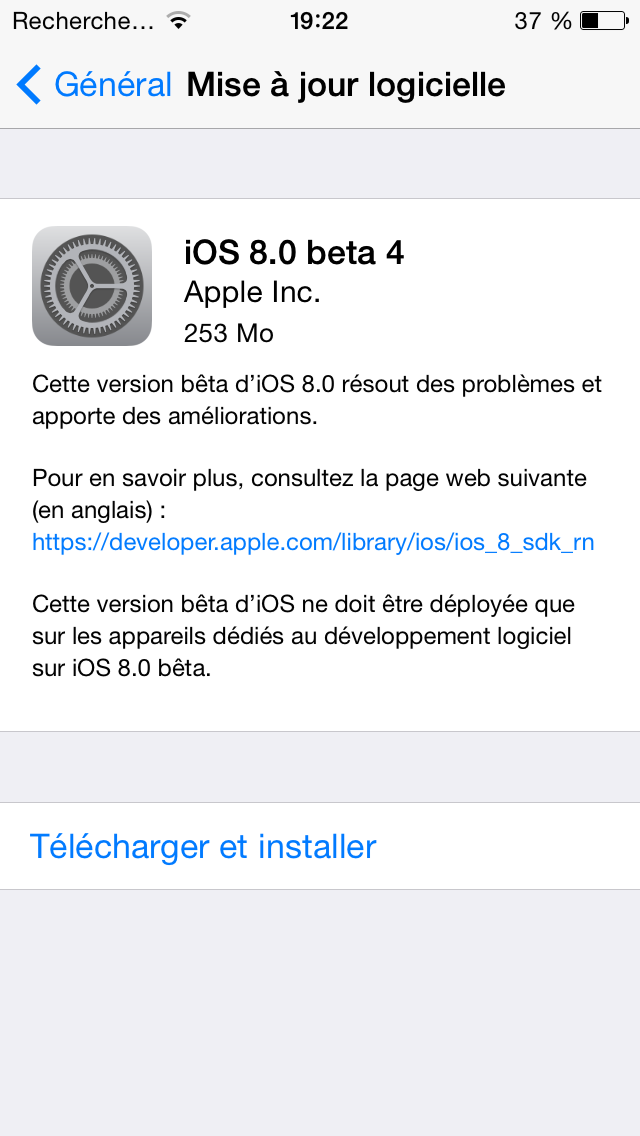Viewport: 640px width, 1136px height.
Task: Tap the 253 Mo update size text
Action: tap(228, 333)
